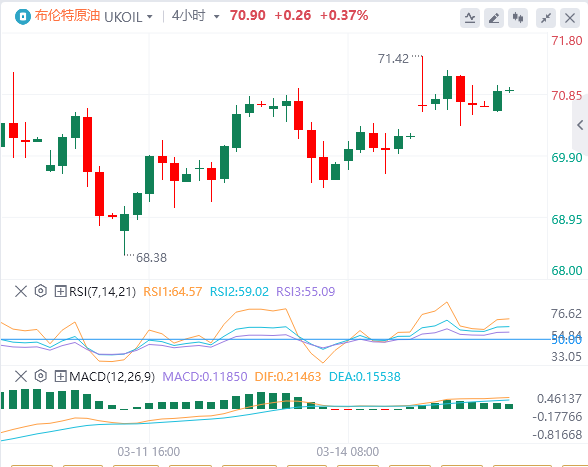Open RSI indicator settings hexagon
588x467 pixels.
coord(40,291)
